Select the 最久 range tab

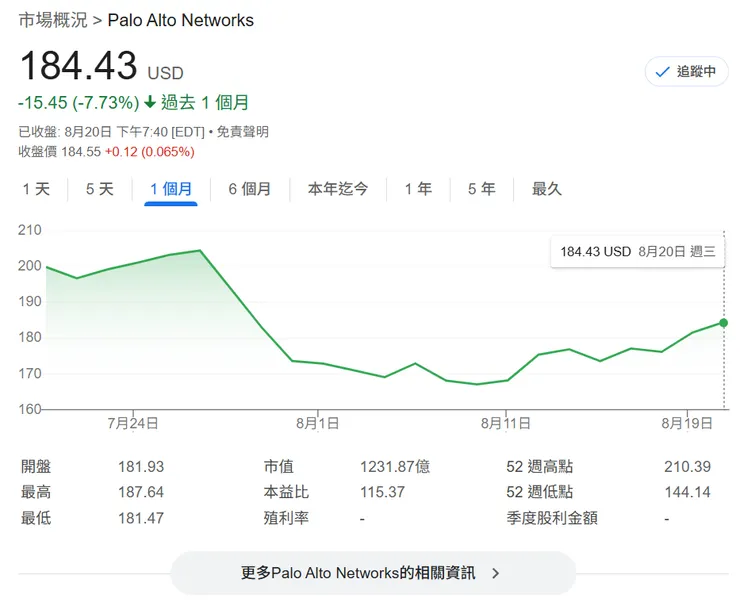547,189
